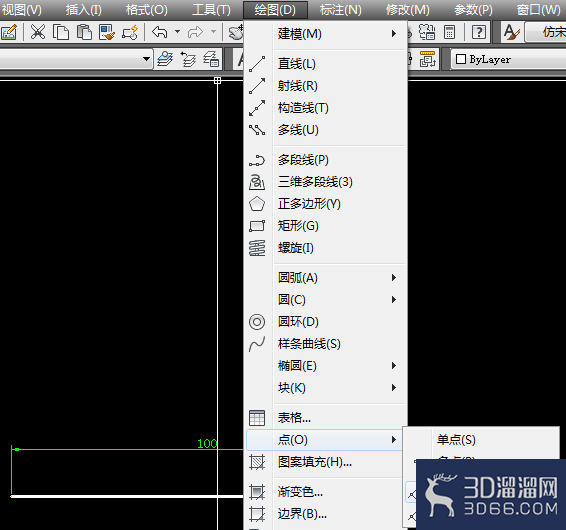
Task: Select 正多边形(Y) polygon command
Action: pyautogui.click(x=326, y=204)
